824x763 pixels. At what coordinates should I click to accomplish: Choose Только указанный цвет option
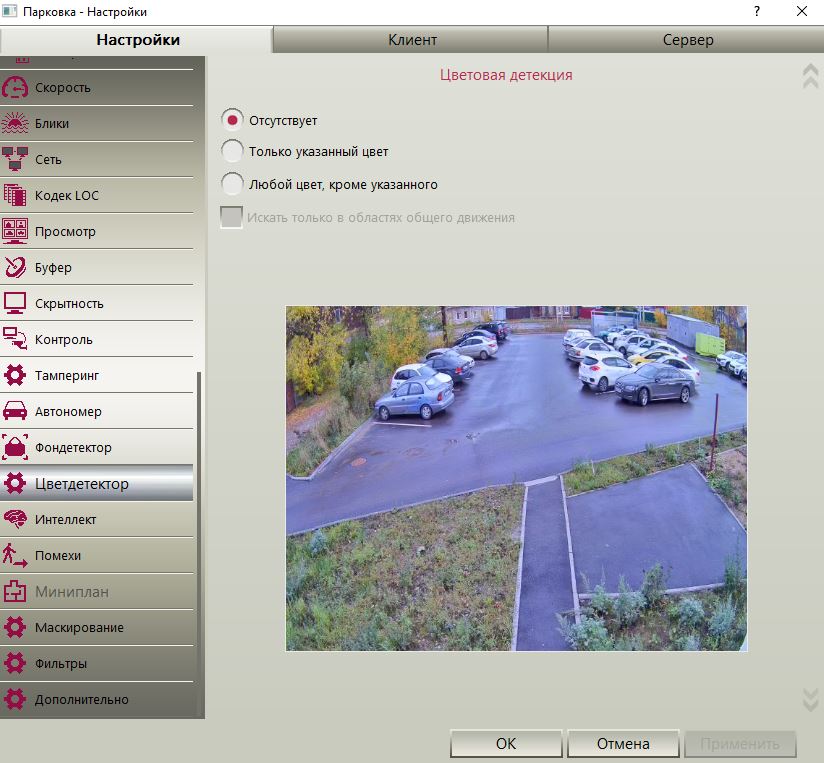(232, 151)
